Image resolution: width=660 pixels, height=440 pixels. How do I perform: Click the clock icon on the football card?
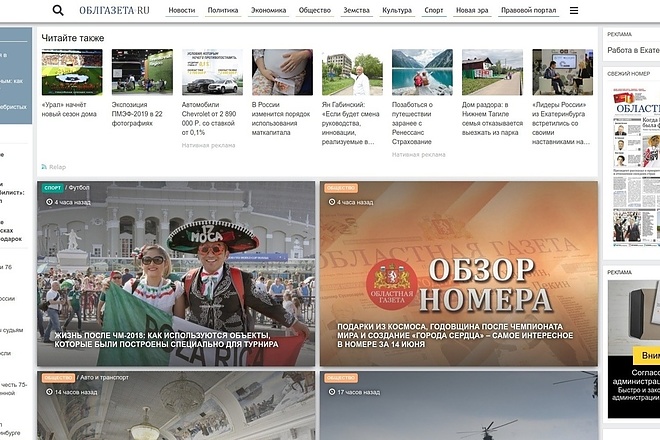tap(49, 202)
